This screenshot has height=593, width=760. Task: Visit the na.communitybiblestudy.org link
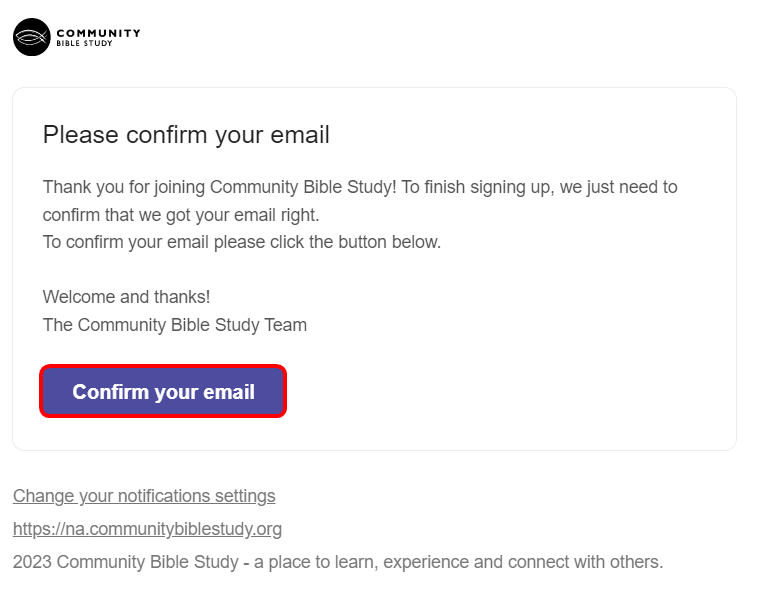[147, 529]
